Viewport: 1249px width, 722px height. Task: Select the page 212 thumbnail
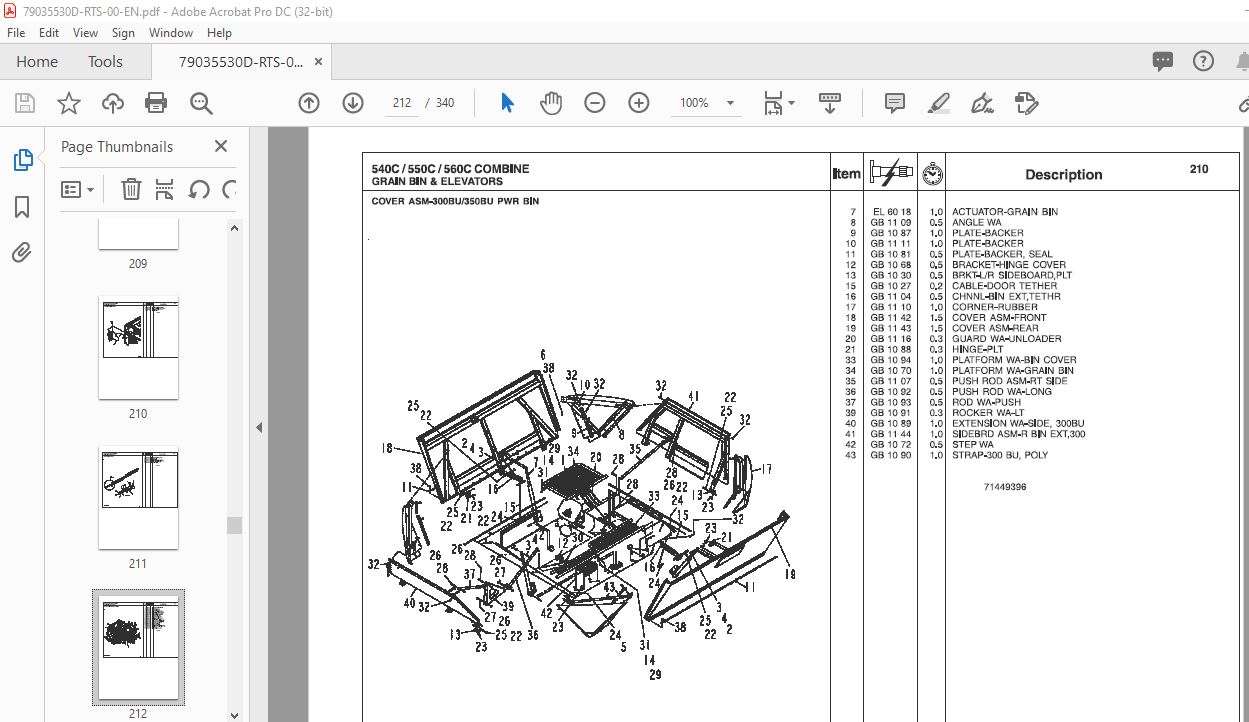coord(138,647)
